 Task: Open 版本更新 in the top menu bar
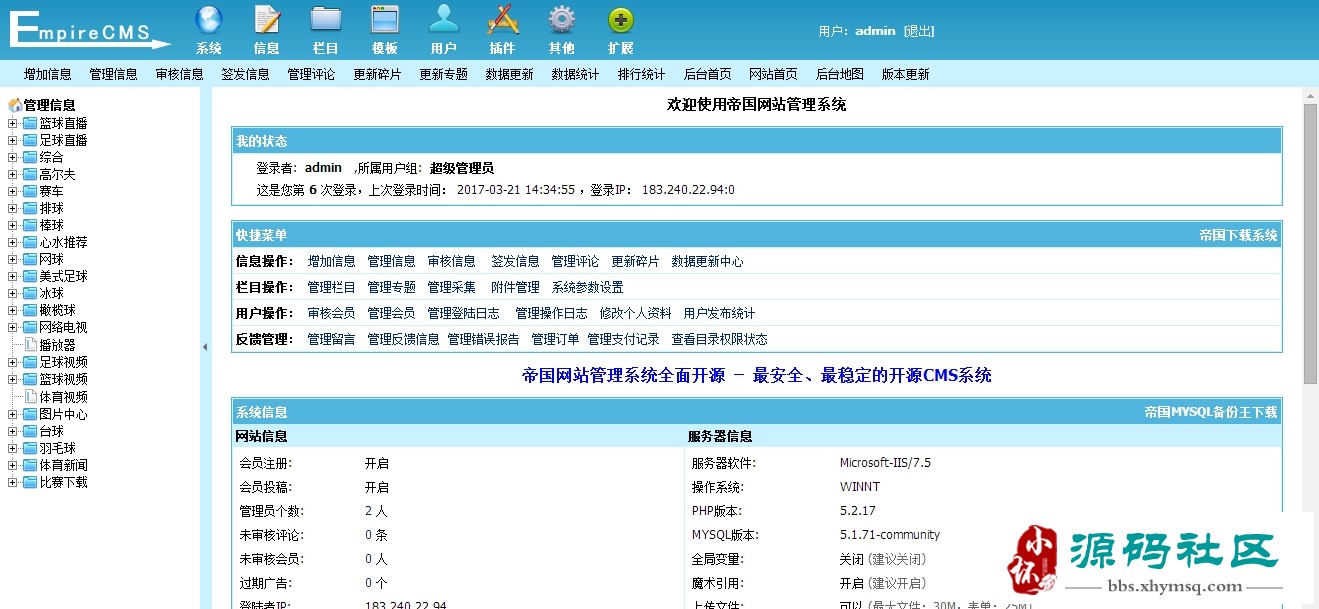(x=906, y=74)
